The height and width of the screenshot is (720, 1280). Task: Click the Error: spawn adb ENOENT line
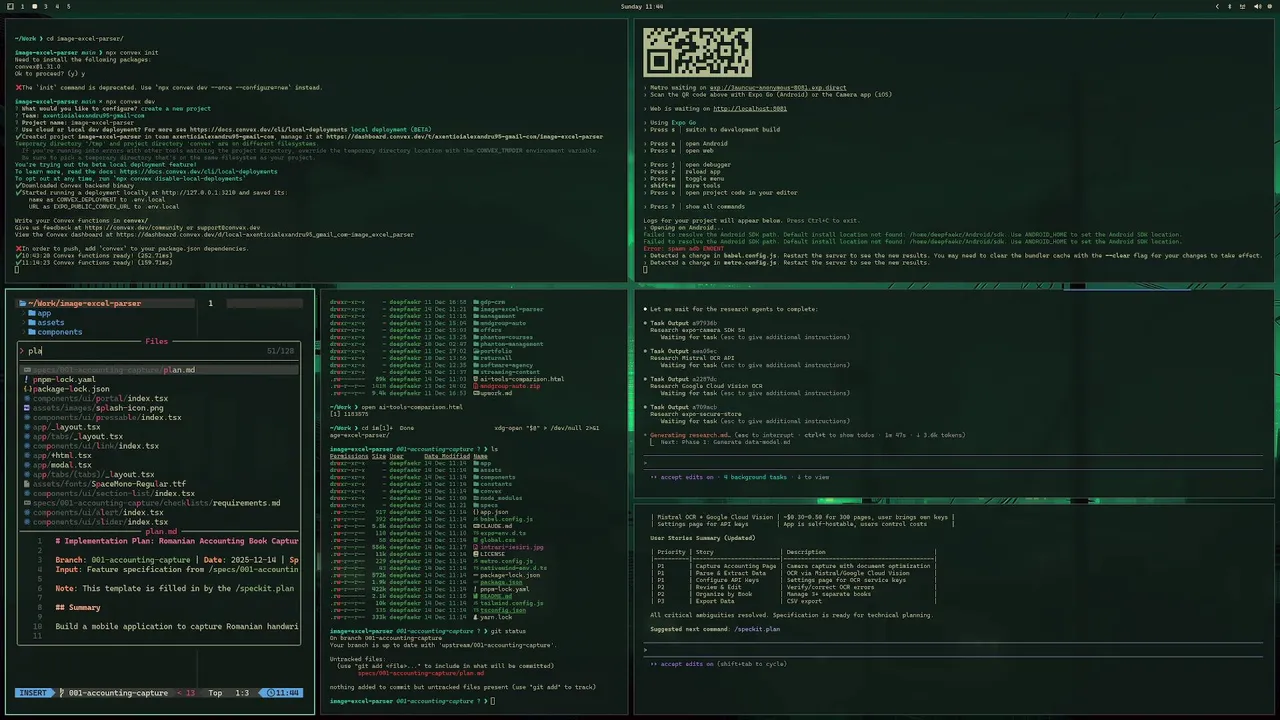coord(684,248)
